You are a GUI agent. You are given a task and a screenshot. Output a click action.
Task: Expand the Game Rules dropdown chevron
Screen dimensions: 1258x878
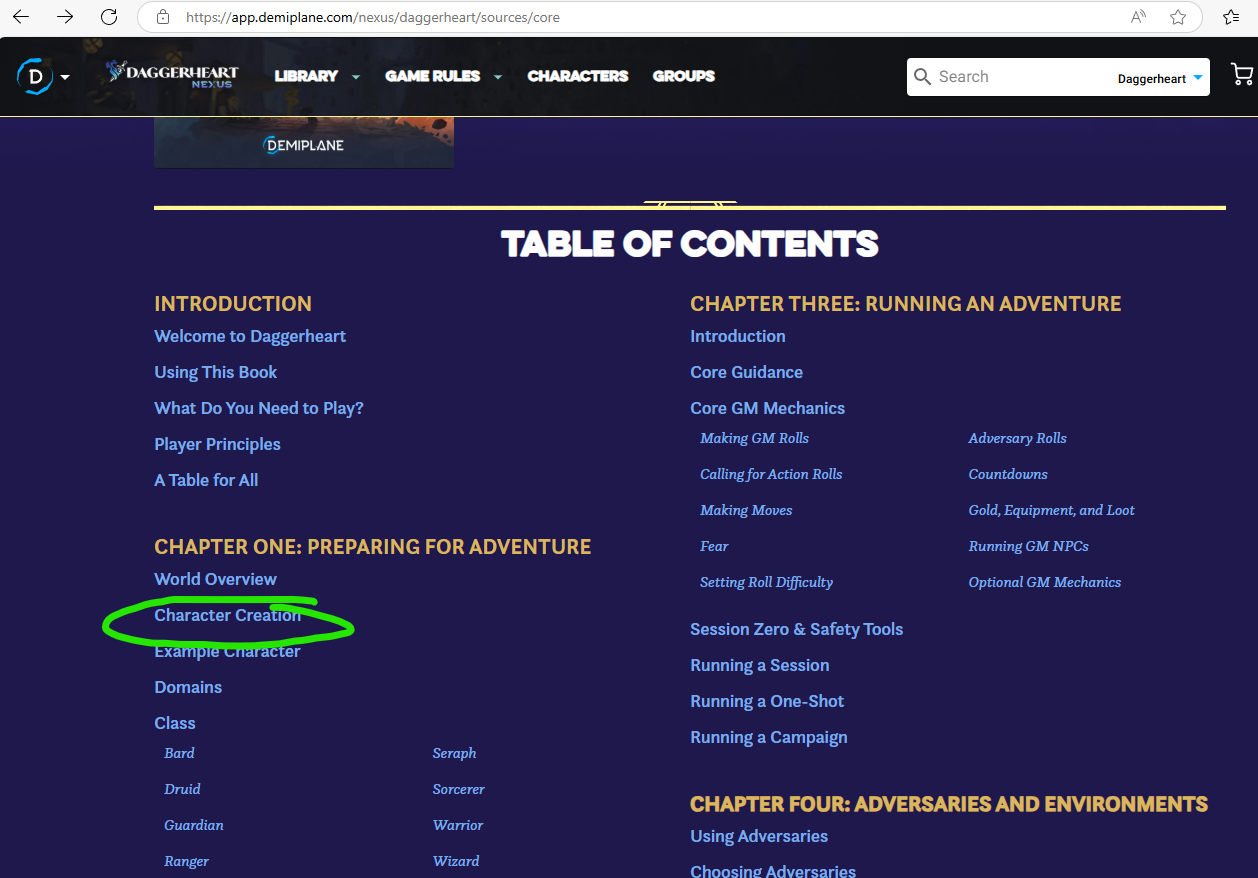[497, 76]
